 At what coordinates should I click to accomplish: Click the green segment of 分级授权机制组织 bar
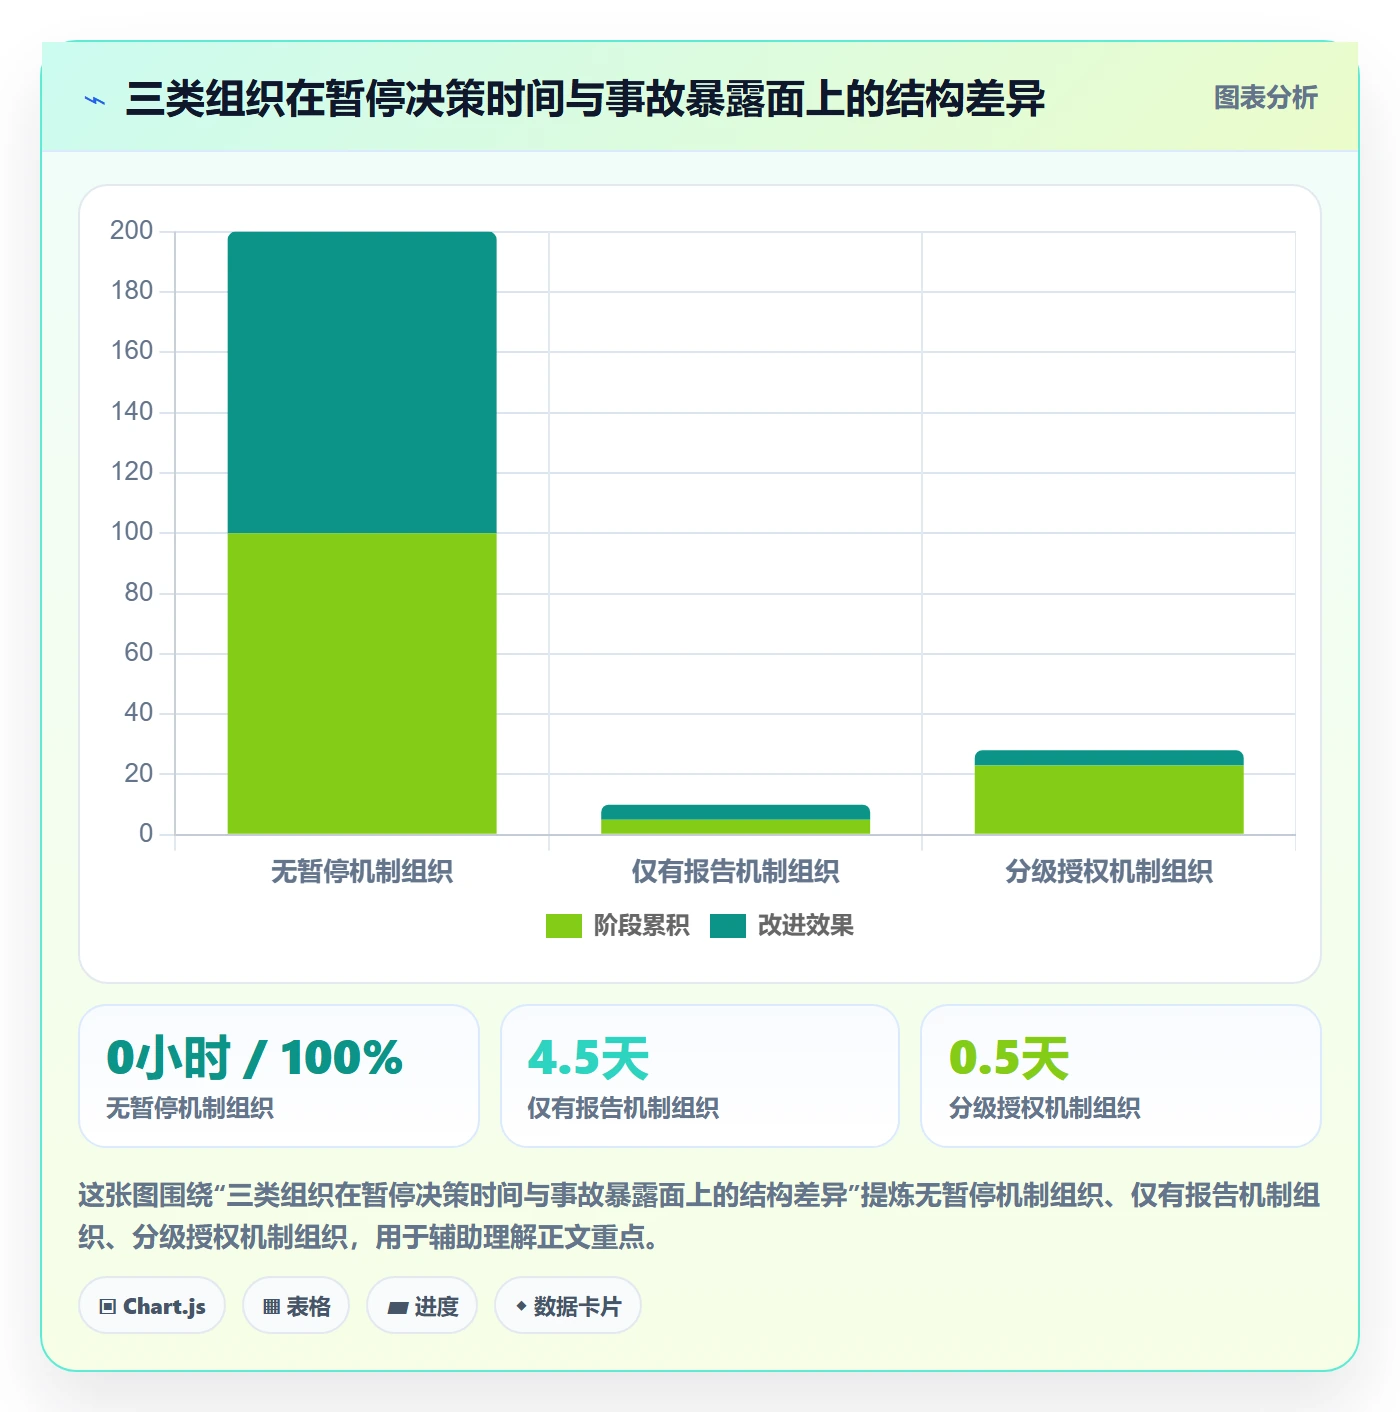pos(1109,799)
